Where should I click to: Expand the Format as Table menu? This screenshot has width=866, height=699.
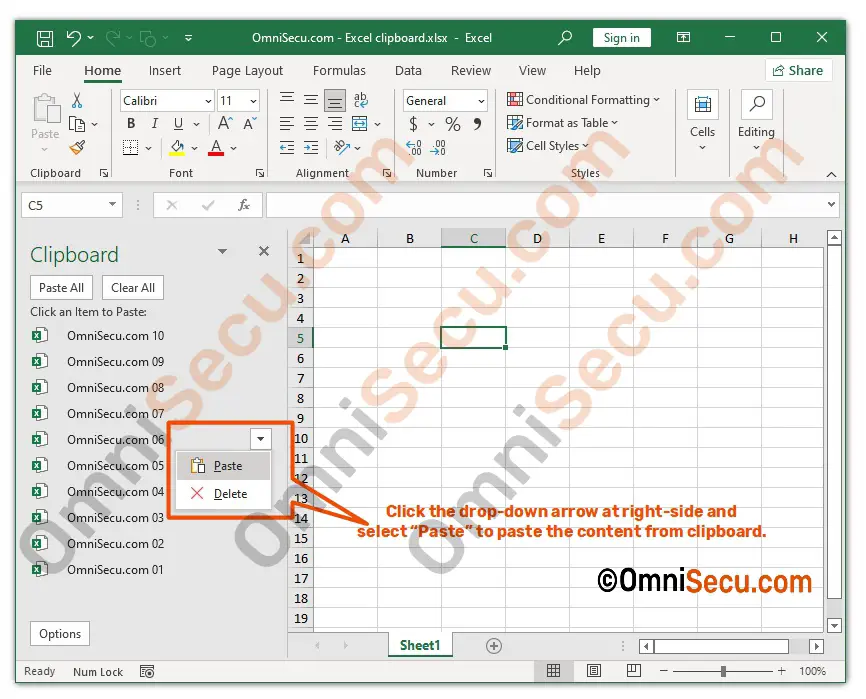[562, 123]
